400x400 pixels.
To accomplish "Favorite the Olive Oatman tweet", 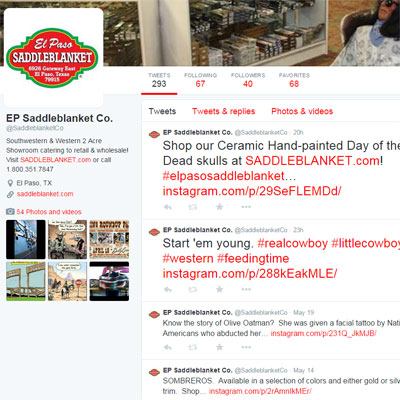I will coord(219,347).
